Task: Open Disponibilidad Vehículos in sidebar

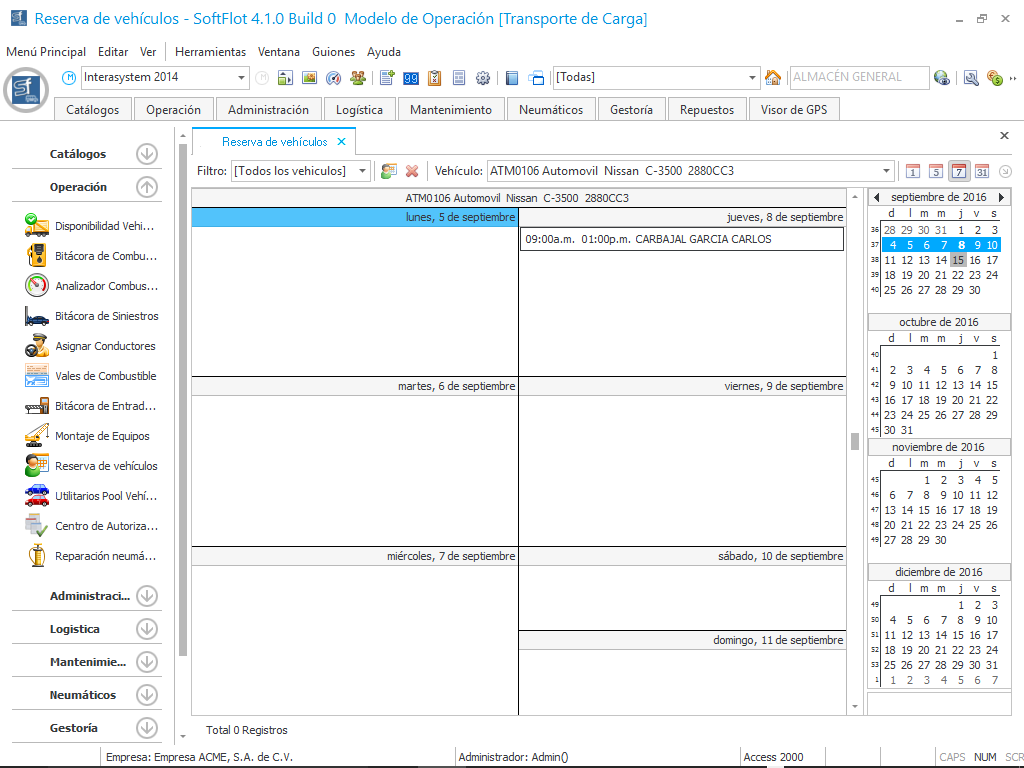Action: point(105,226)
